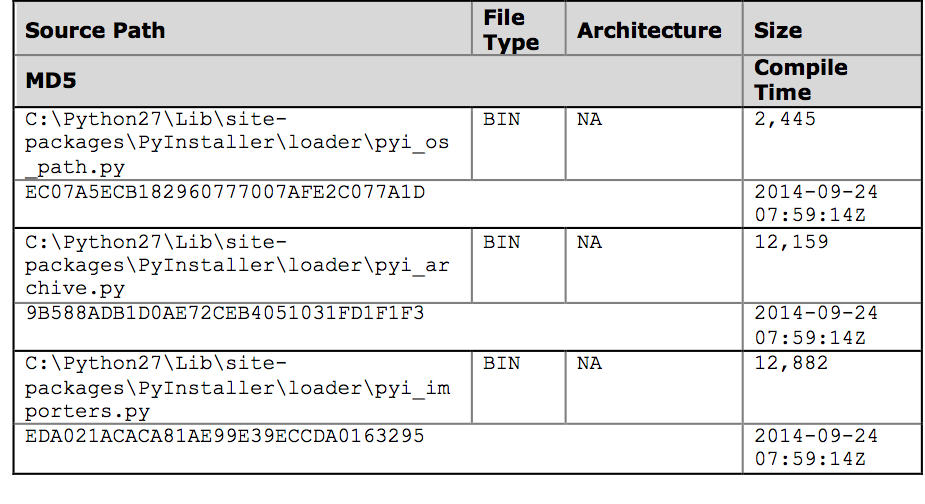Click MD5 hash EDA021ACACA81AE99E39ECCDA0163295

point(225,436)
